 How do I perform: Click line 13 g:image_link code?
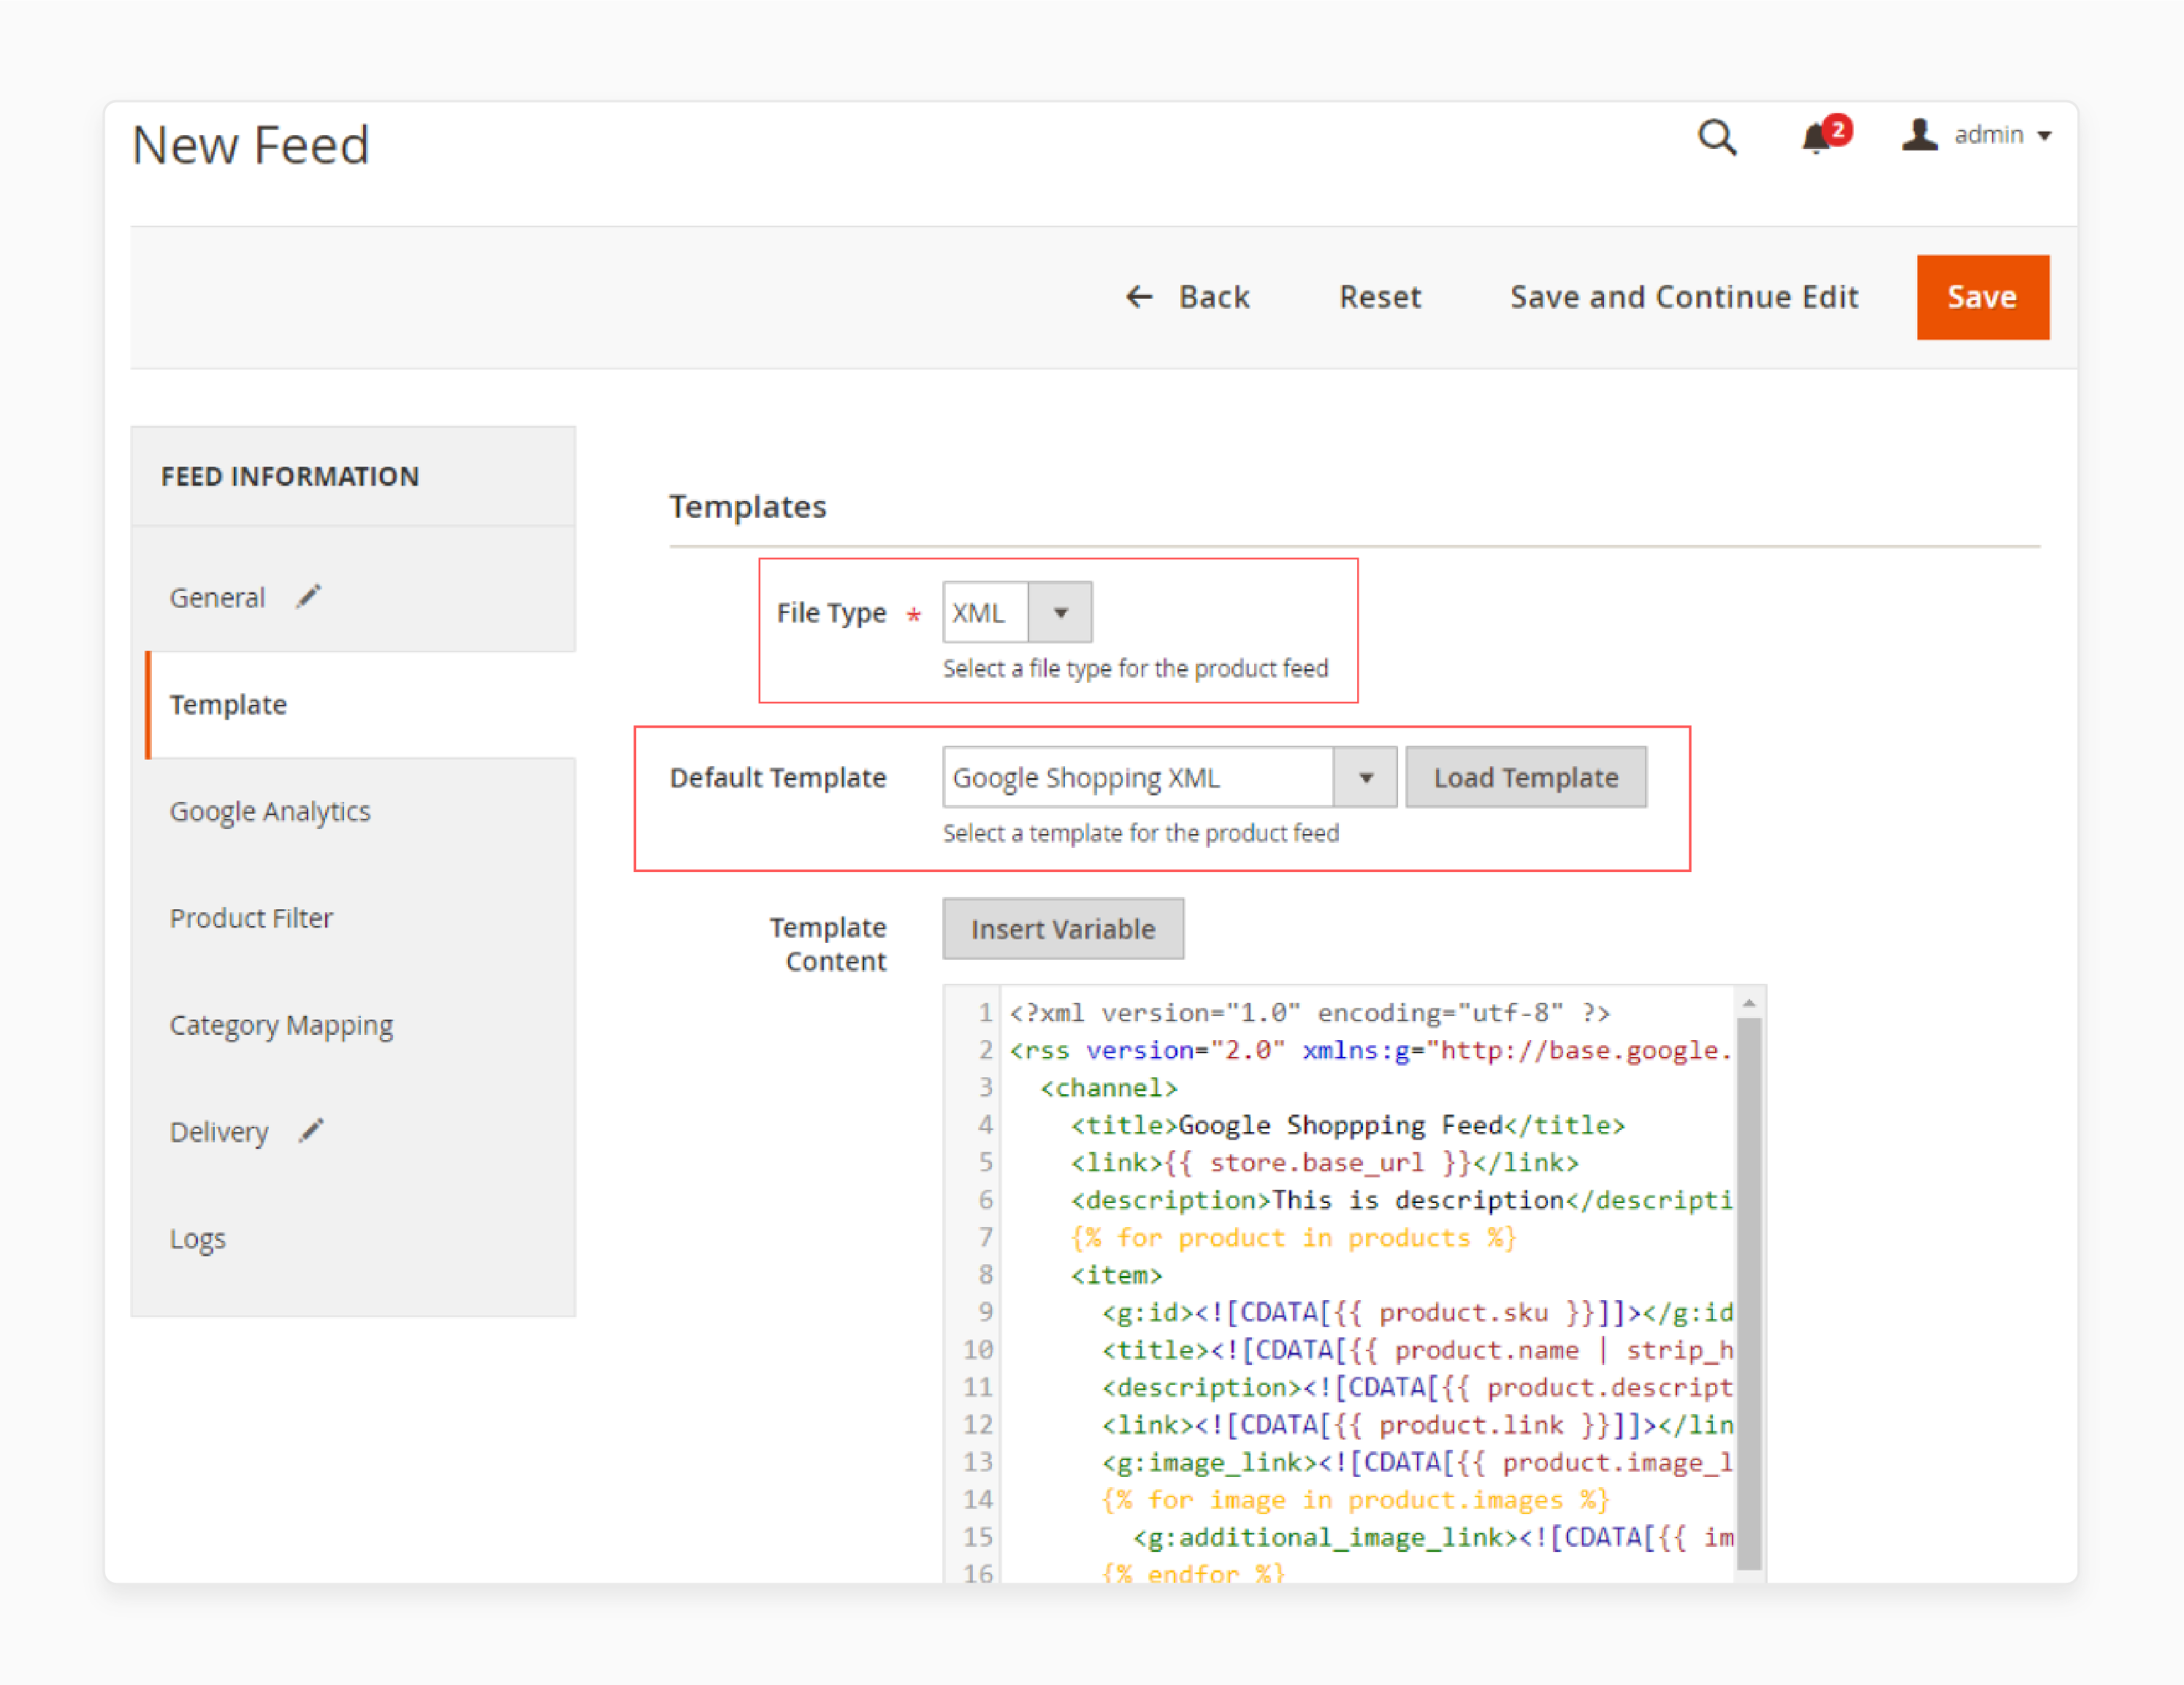[x=1417, y=1463]
